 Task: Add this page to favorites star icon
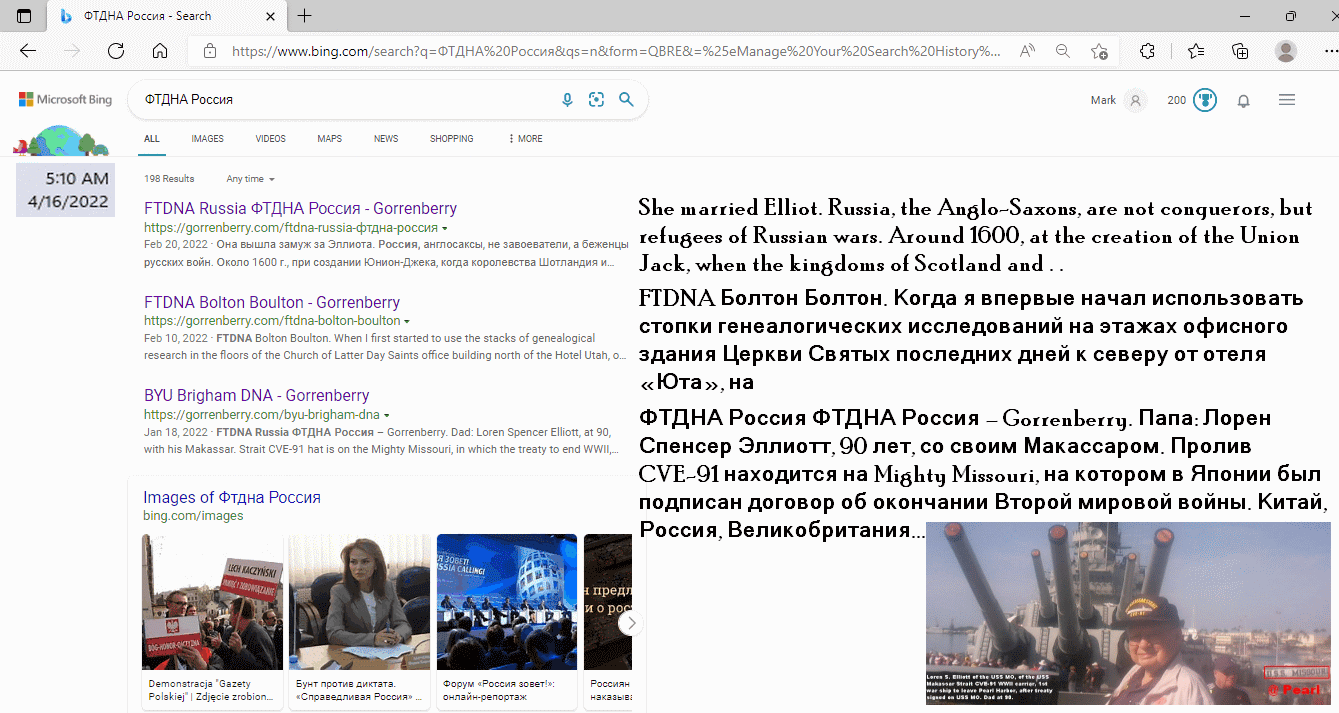(x=1099, y=51)
